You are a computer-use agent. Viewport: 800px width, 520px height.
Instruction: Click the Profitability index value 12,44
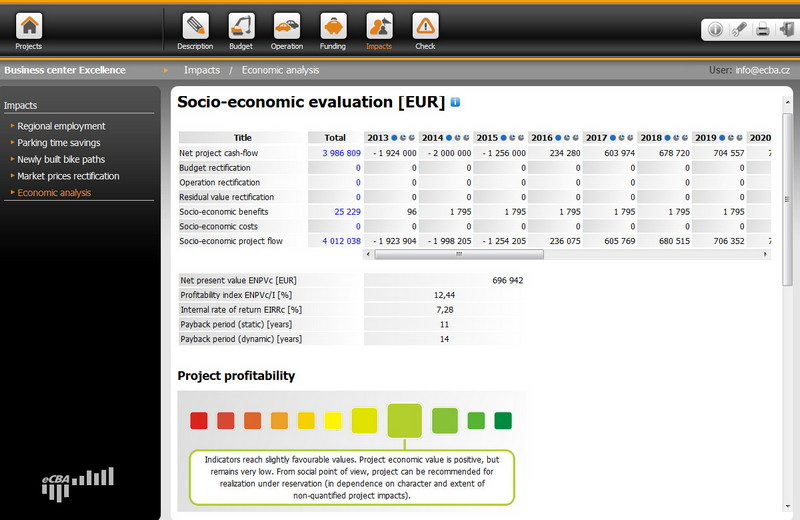444,295
